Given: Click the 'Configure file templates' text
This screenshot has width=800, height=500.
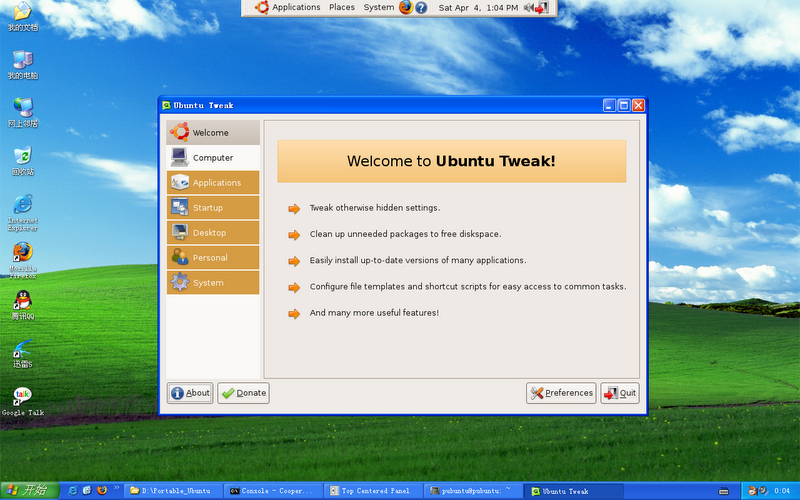Looking at the screenshot, I should click(468, 286).
